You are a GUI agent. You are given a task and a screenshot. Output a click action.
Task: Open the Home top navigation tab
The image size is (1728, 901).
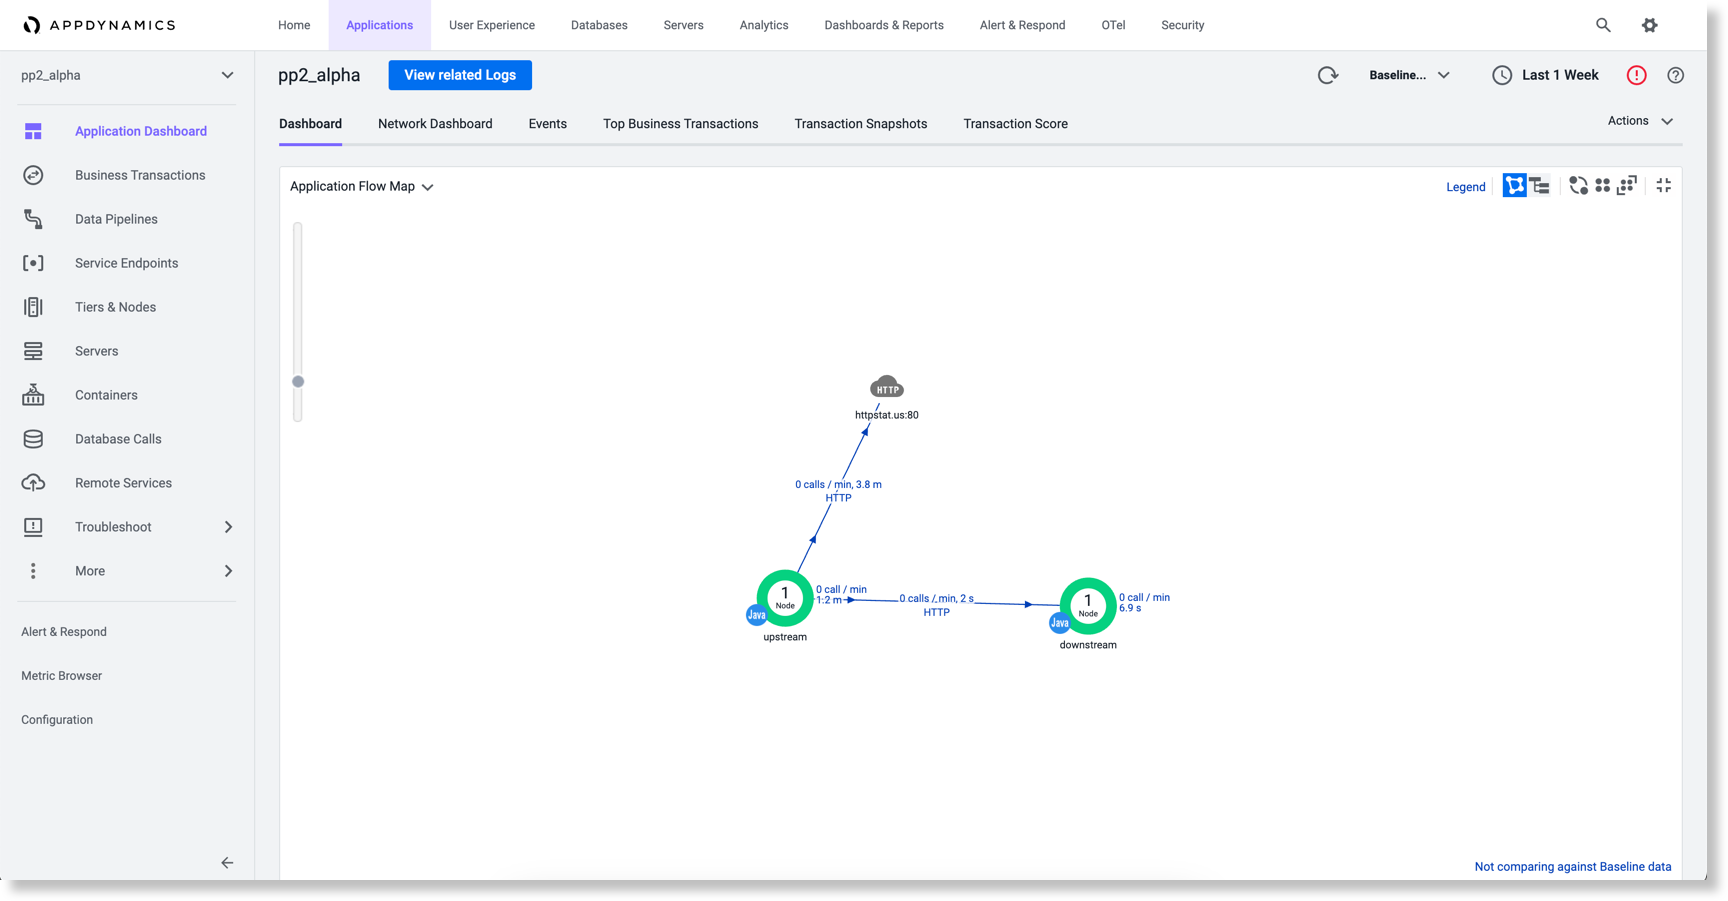coord(294,25)
